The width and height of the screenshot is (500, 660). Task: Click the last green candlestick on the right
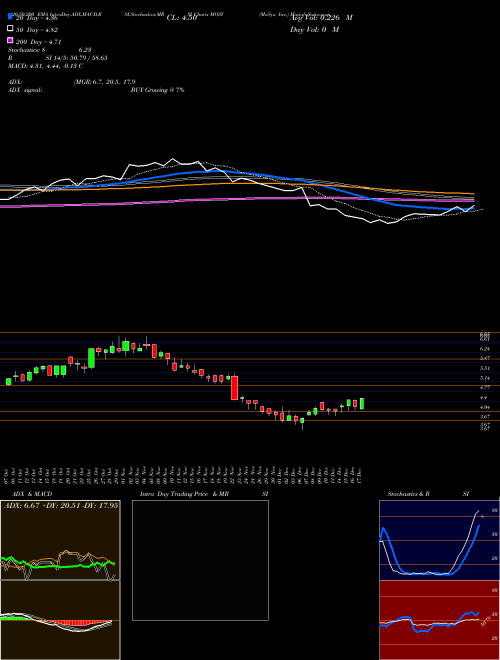pyautogui.click(x=362, y=404)
